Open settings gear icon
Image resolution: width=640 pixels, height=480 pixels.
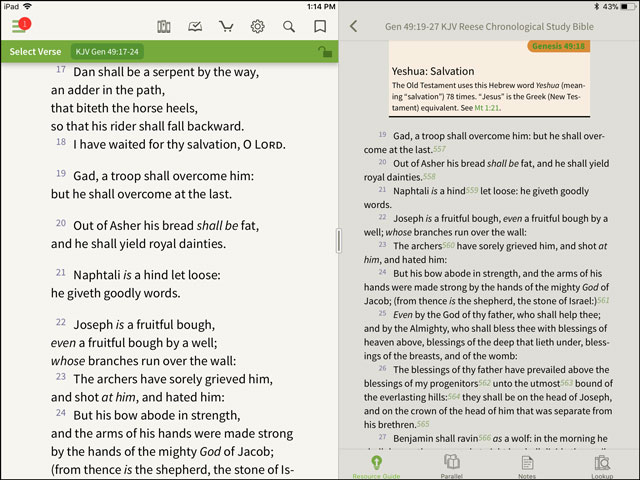(x=258, y=27)
